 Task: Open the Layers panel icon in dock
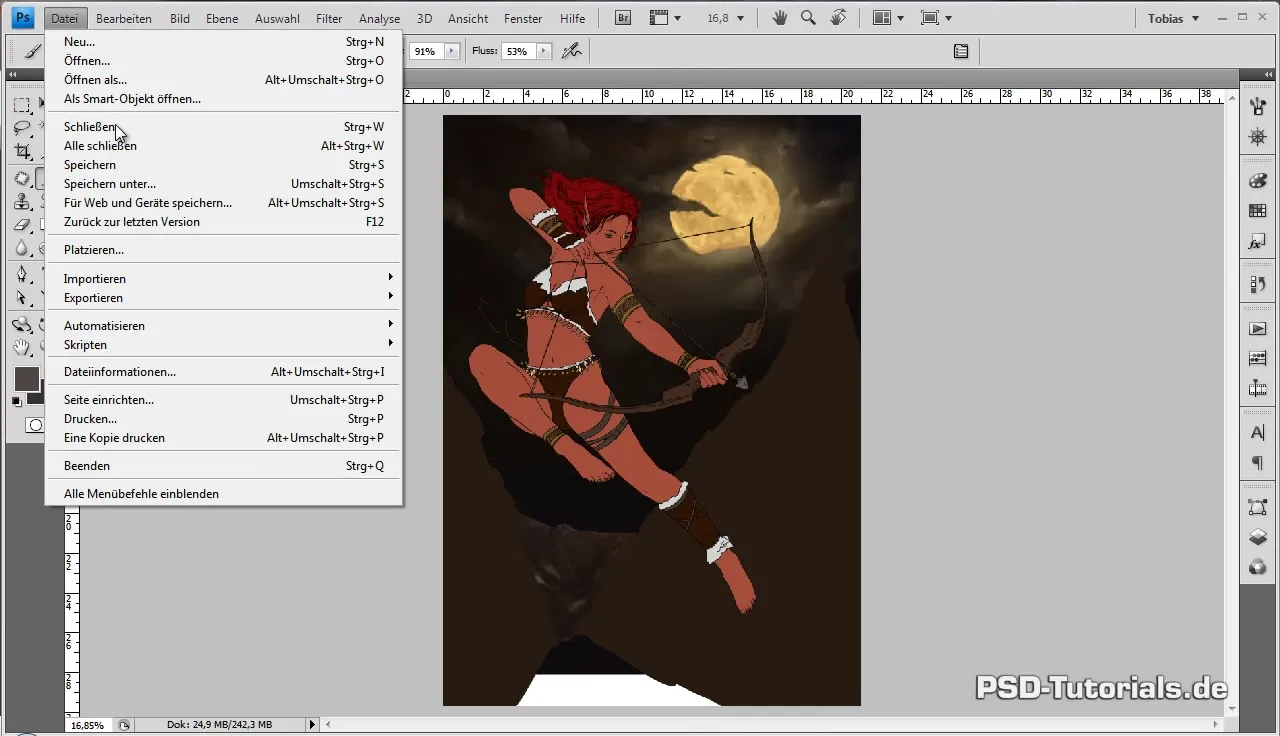[1258, 538]
